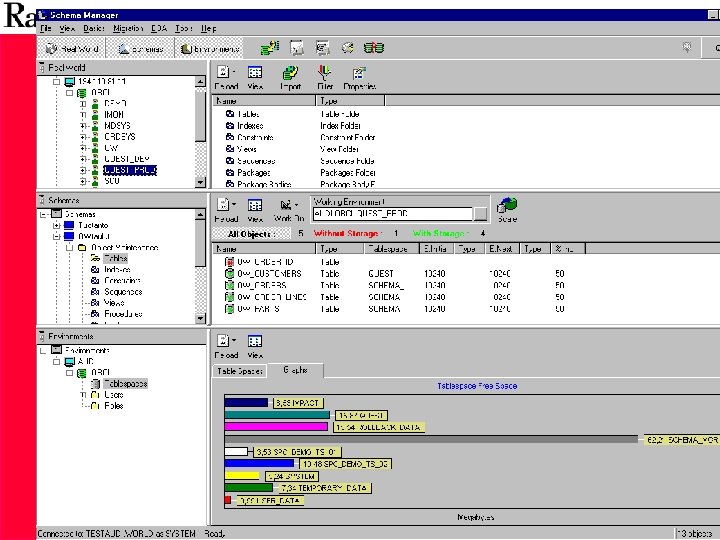The image size is (720, 540).
Task: Select the Tablespace node in Environments tree
Action: tap(125, 384)
